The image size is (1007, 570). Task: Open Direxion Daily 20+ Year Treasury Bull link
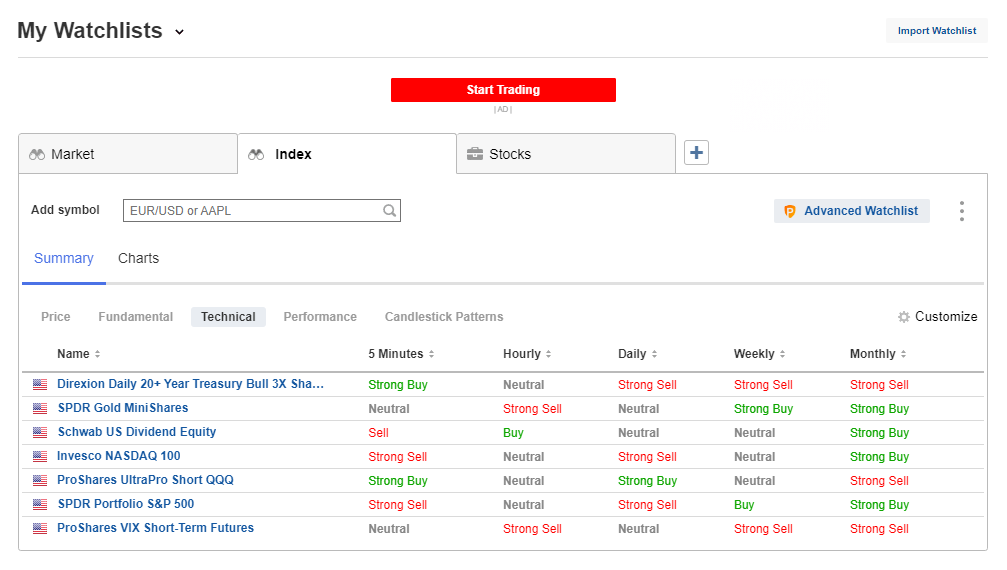190,384
